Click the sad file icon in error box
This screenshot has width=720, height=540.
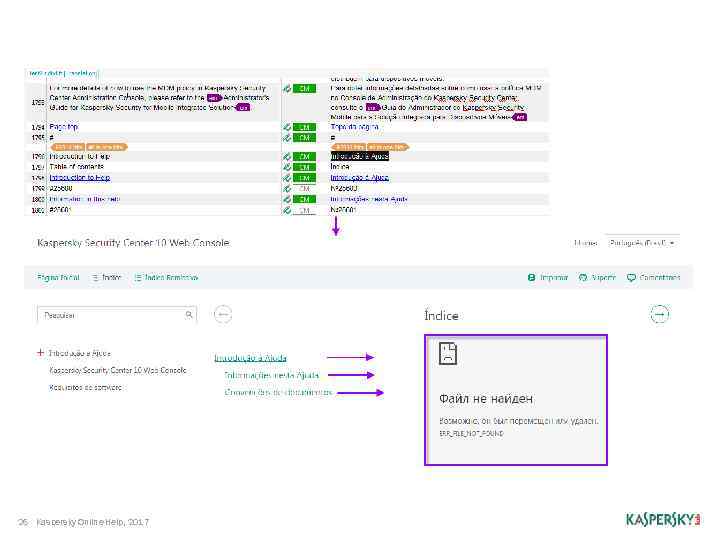448,353
